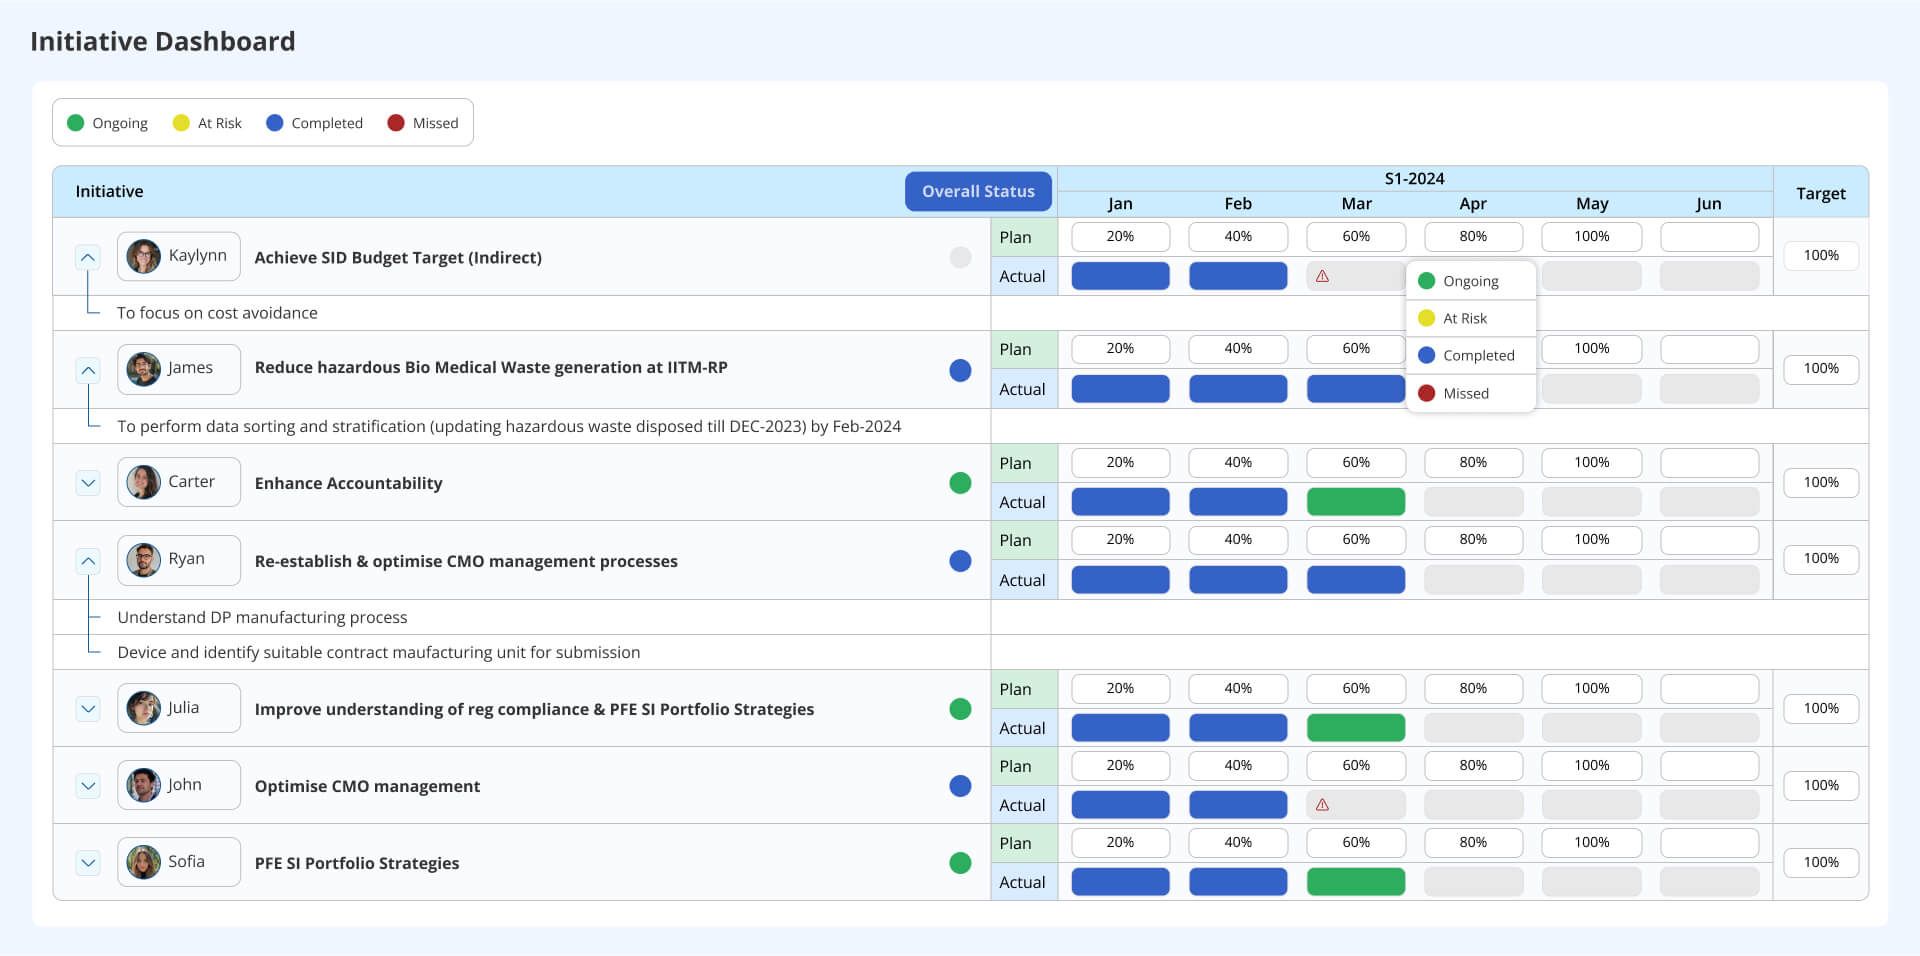1920x956 pixels.
Task: Click the warning icon in Kaylynn's March Actual cell
Action: (1323, 275)
